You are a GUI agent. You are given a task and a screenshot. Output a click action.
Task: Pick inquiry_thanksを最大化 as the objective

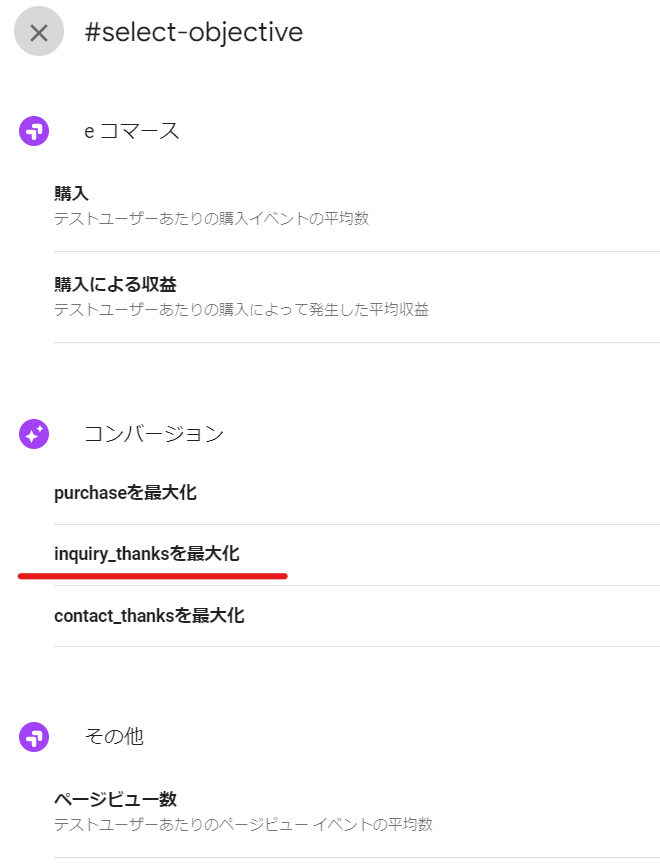[x=146, y=553]
